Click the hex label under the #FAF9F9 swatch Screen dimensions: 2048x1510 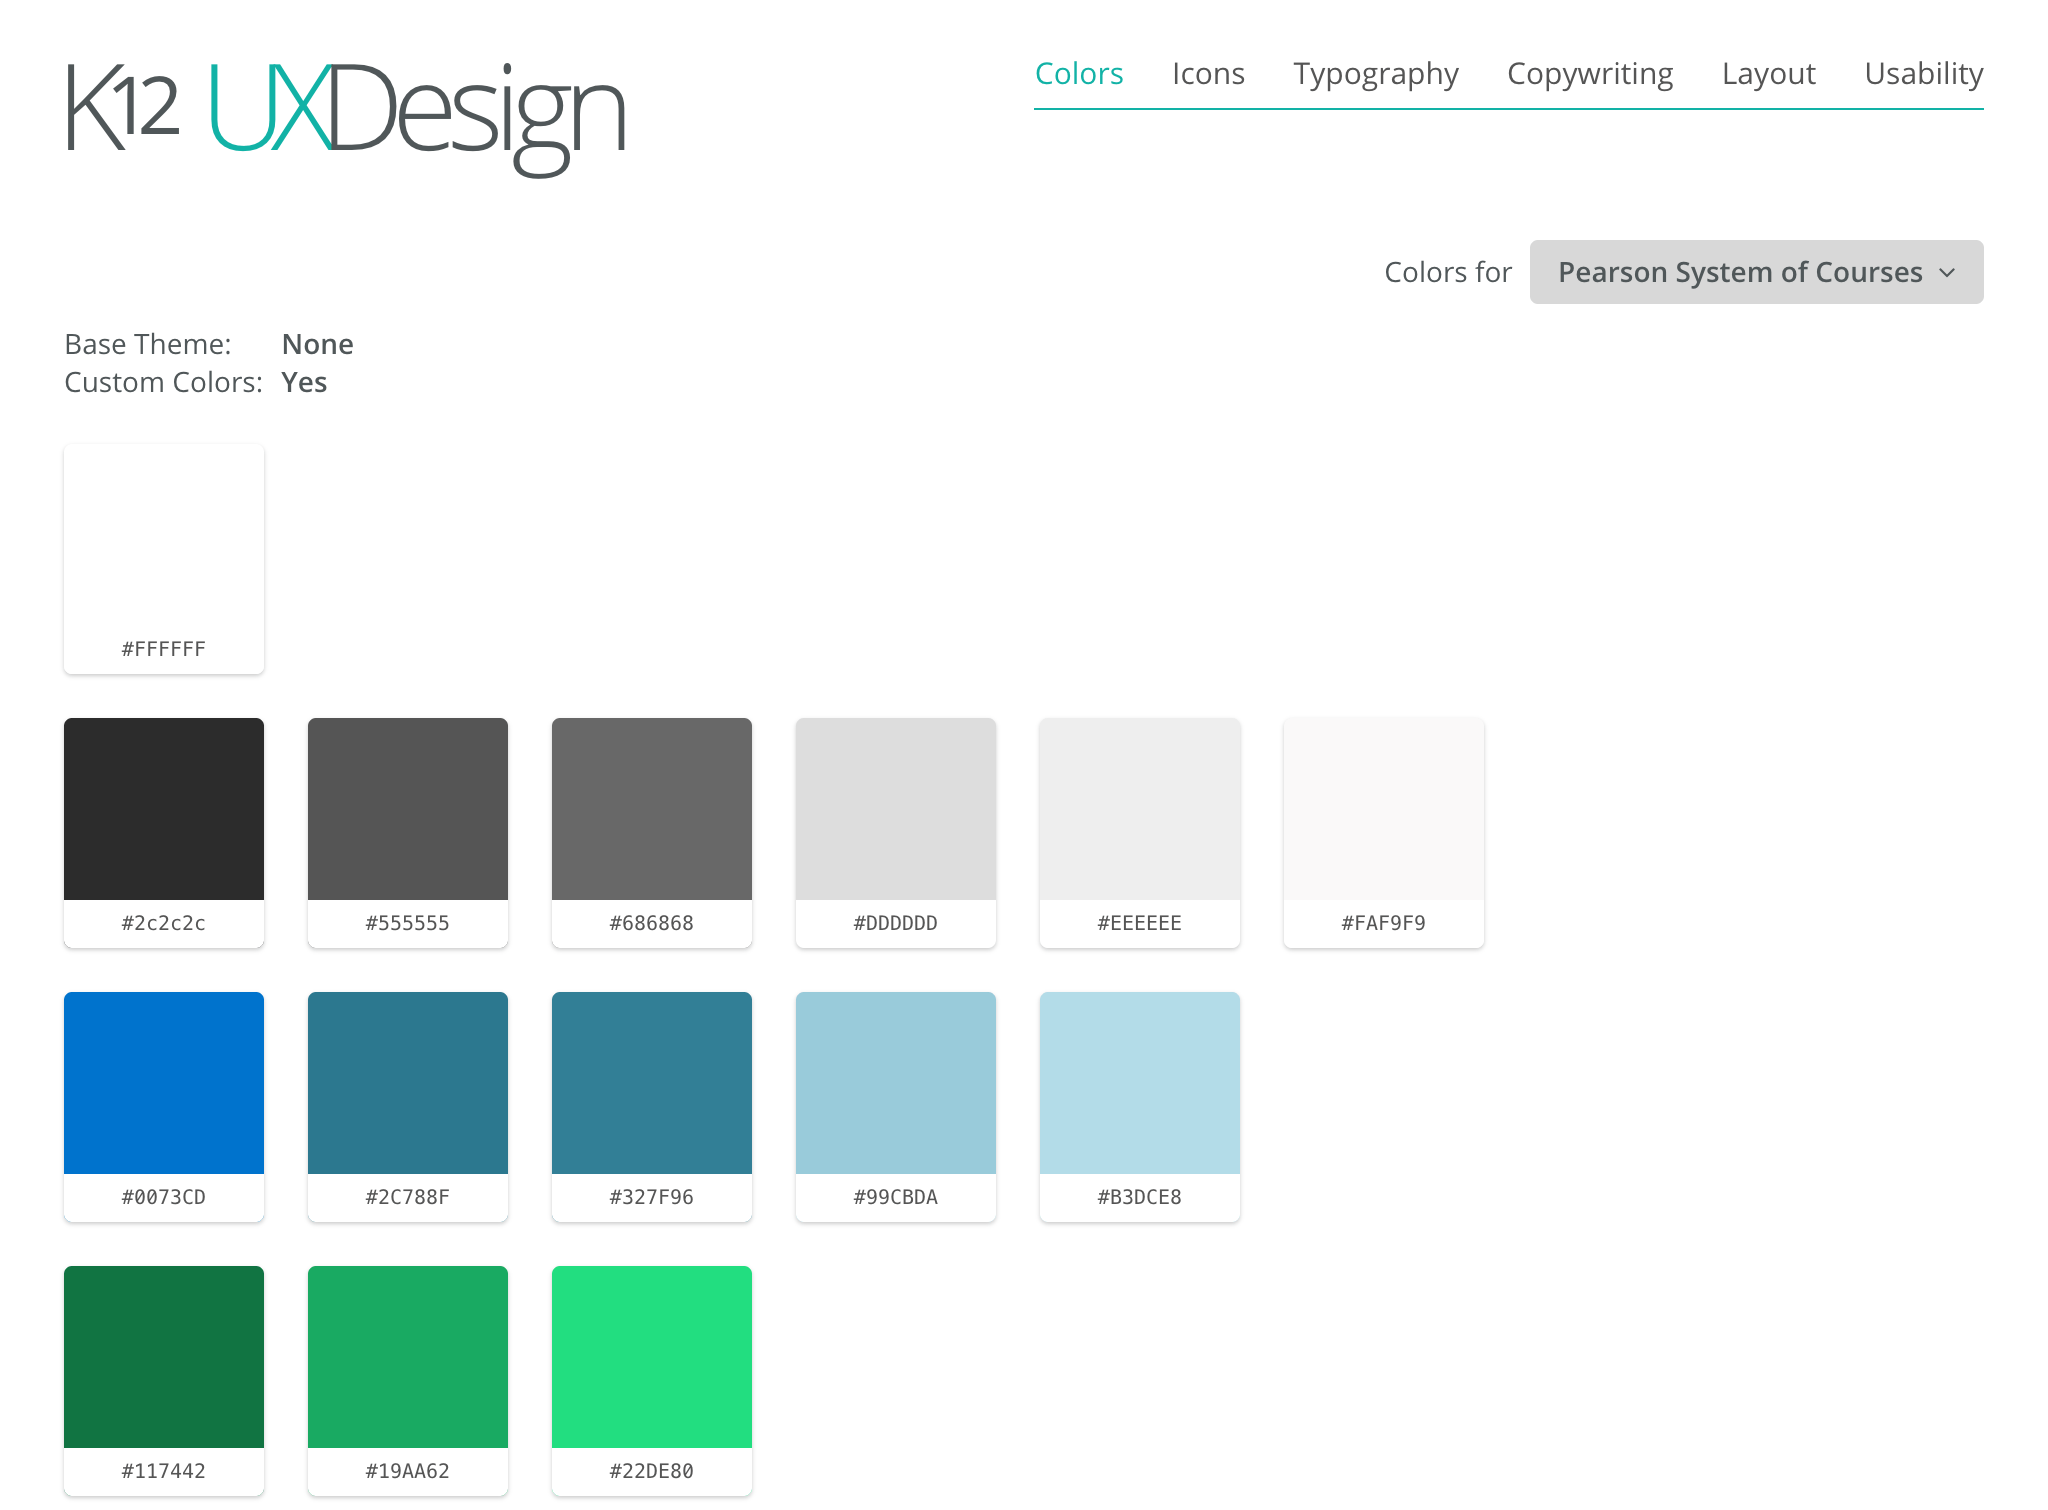pyautogui.click(x=1383, y=923)
